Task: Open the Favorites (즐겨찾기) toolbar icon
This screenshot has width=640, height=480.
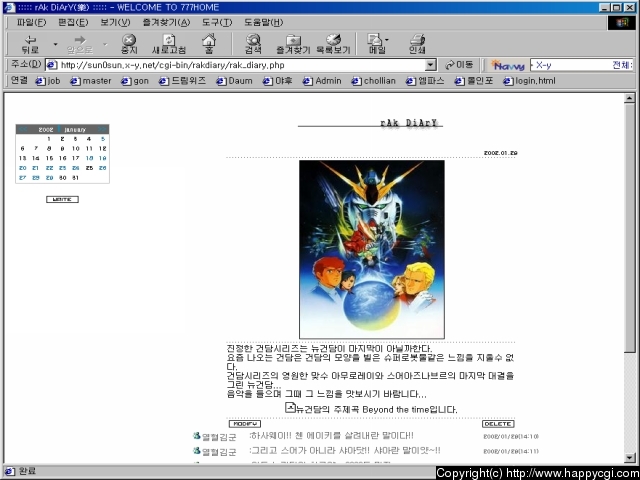Action: 293,44
